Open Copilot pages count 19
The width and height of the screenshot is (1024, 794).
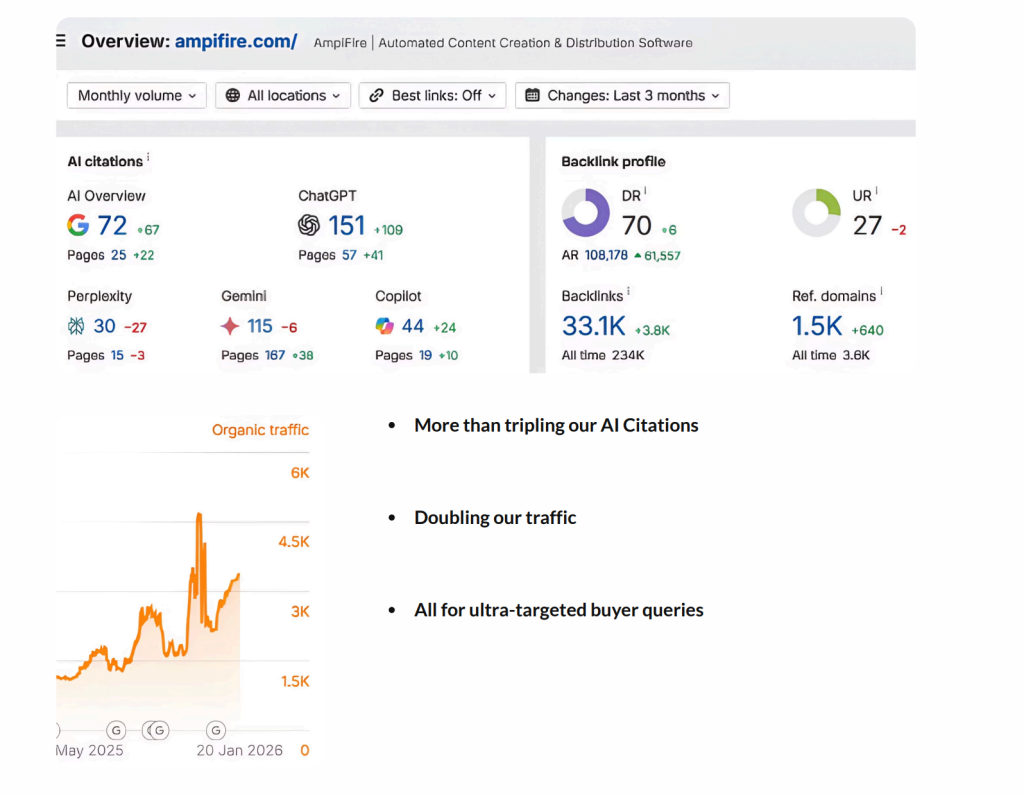[425, 355]
